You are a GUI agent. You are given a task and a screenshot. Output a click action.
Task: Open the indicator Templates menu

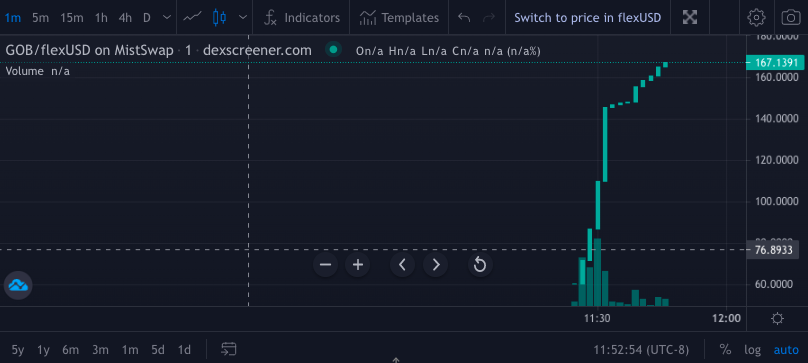(399, 18)
